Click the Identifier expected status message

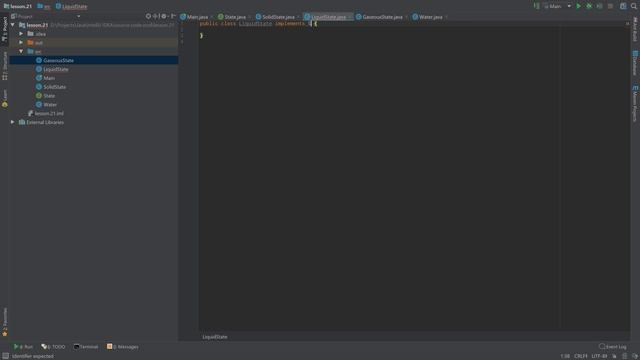pyautogui.click(x=33, y=356)
